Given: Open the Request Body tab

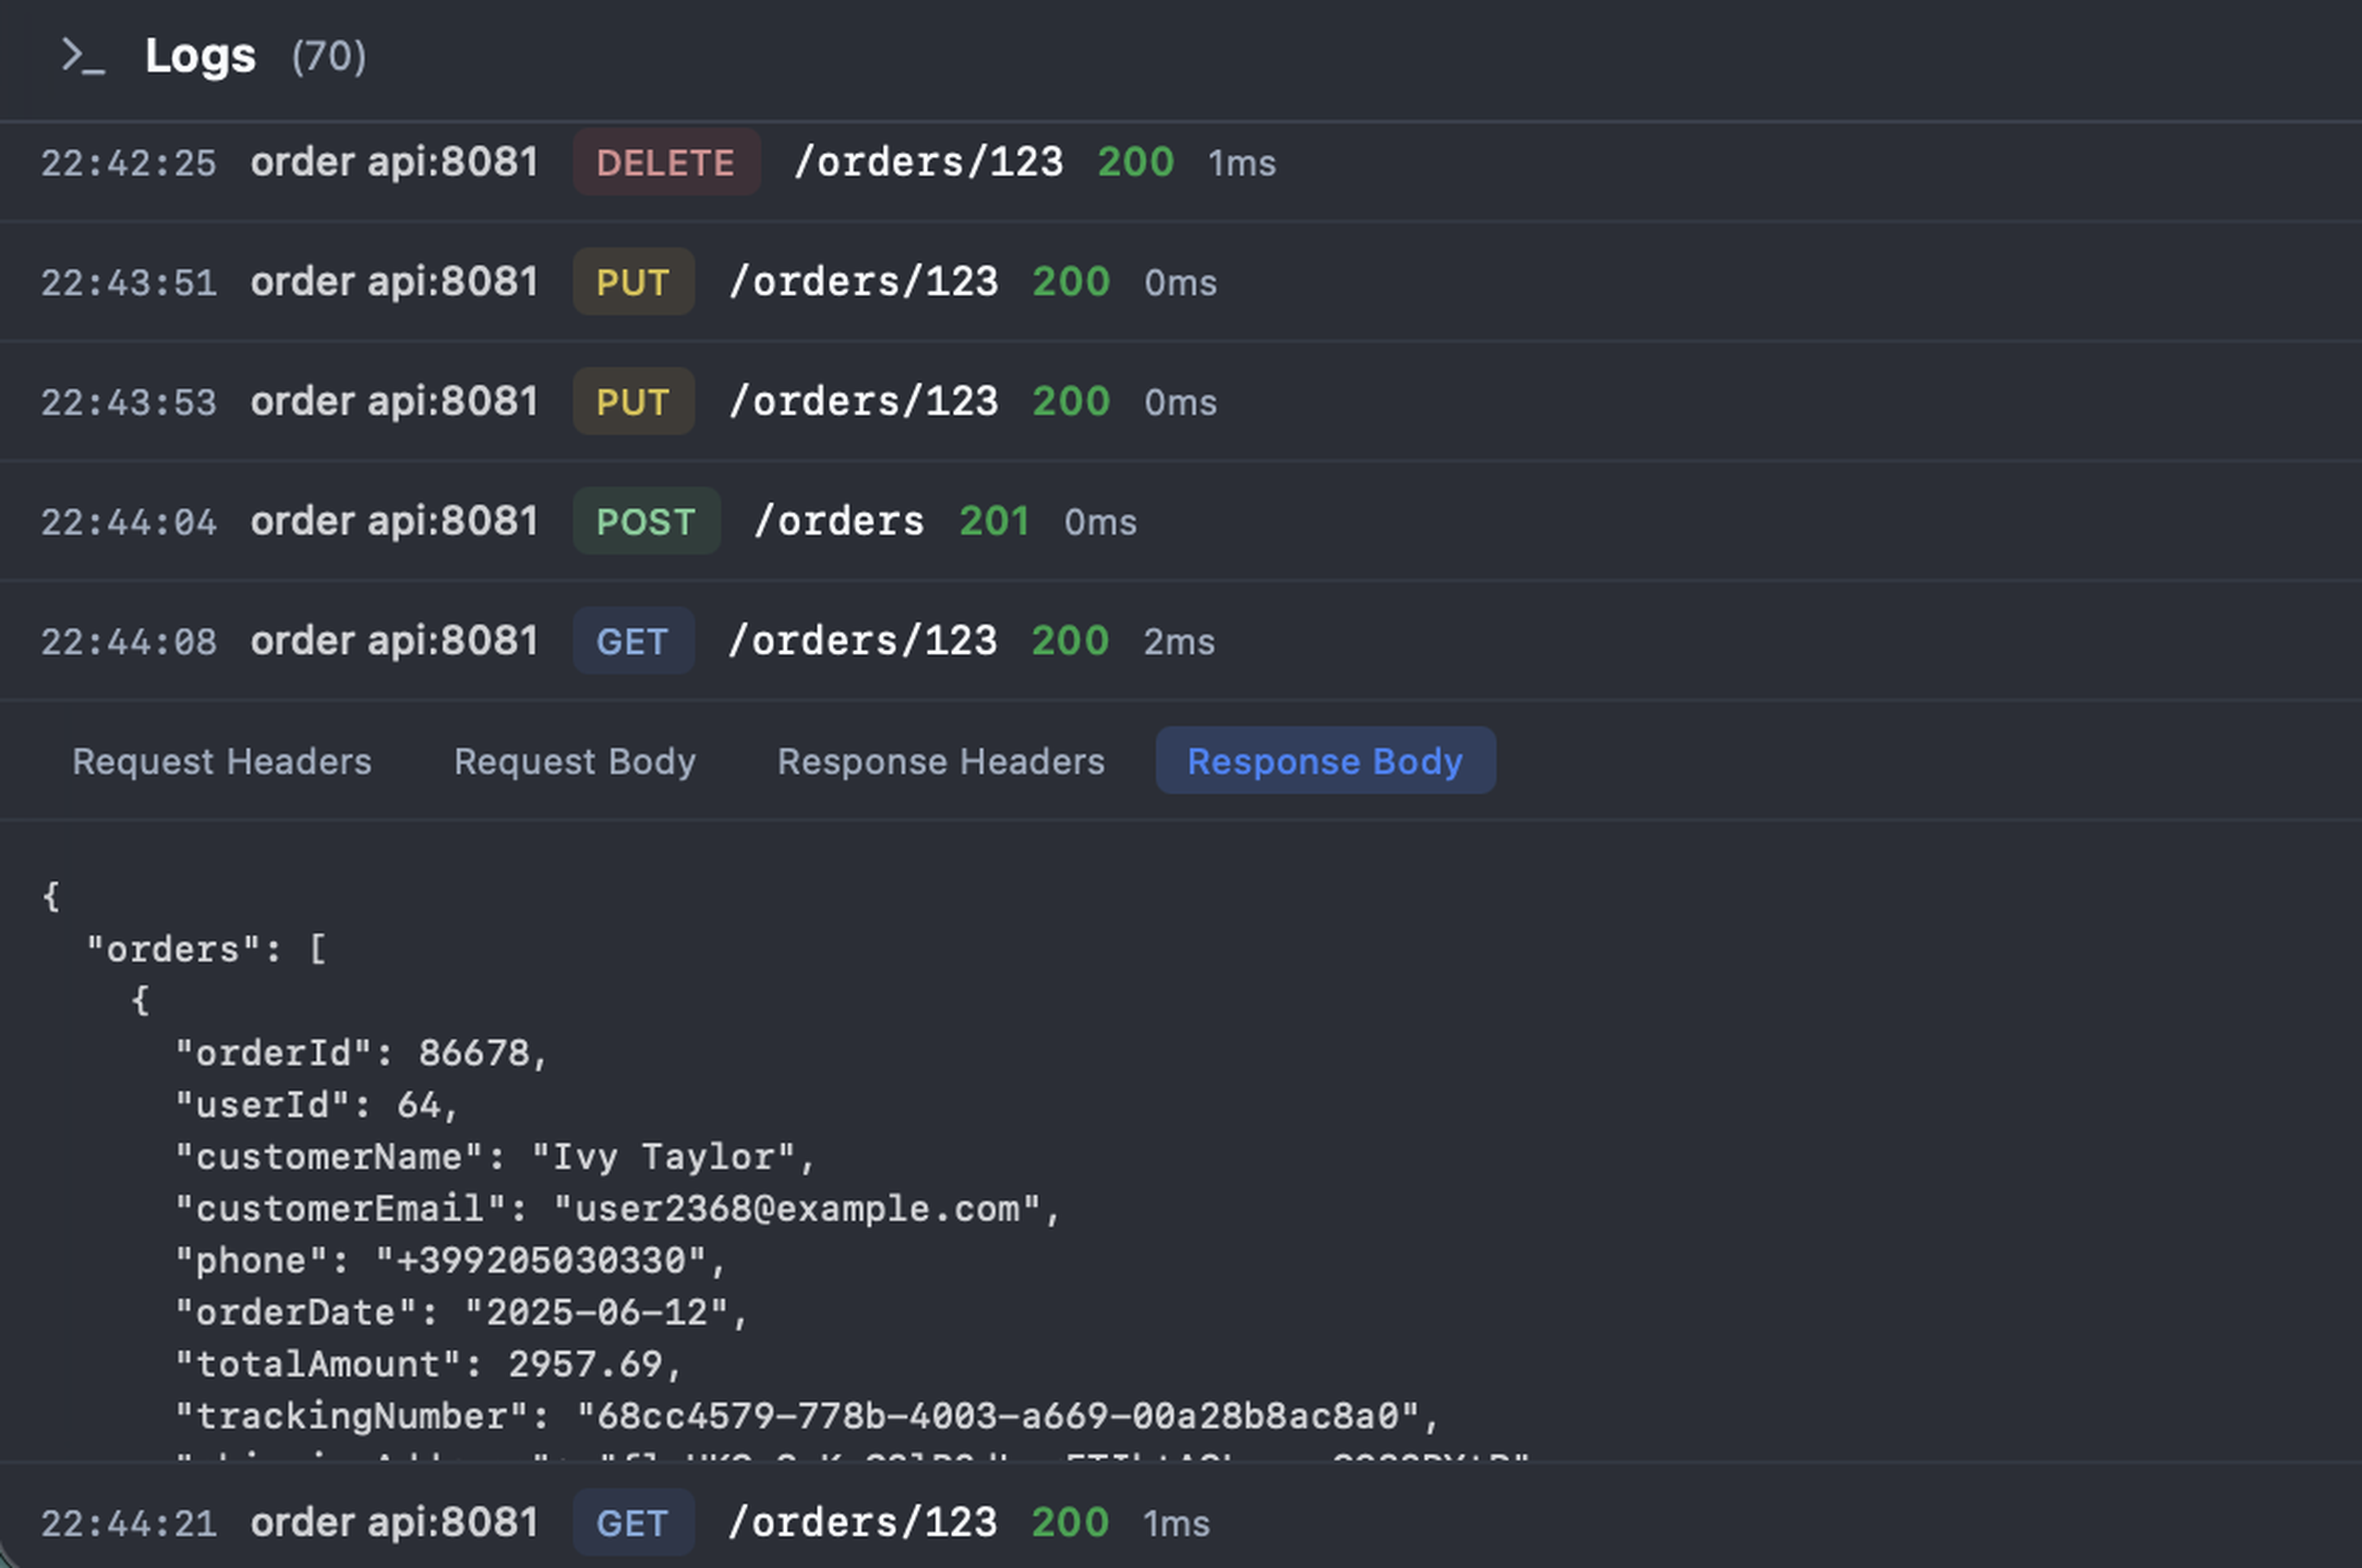Looking at the screenshot, I should (x=574, y=760).
